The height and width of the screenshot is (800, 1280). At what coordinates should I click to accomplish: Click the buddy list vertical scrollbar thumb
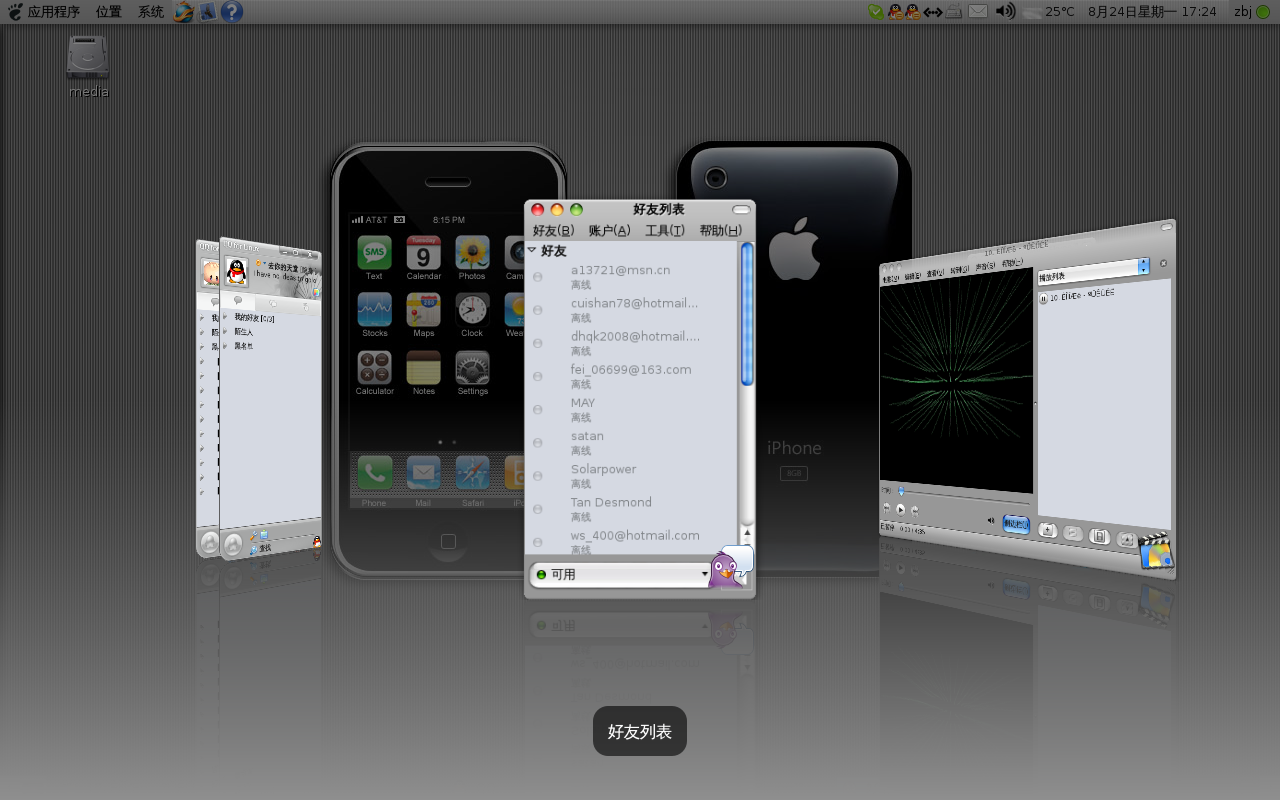[747, 314]
